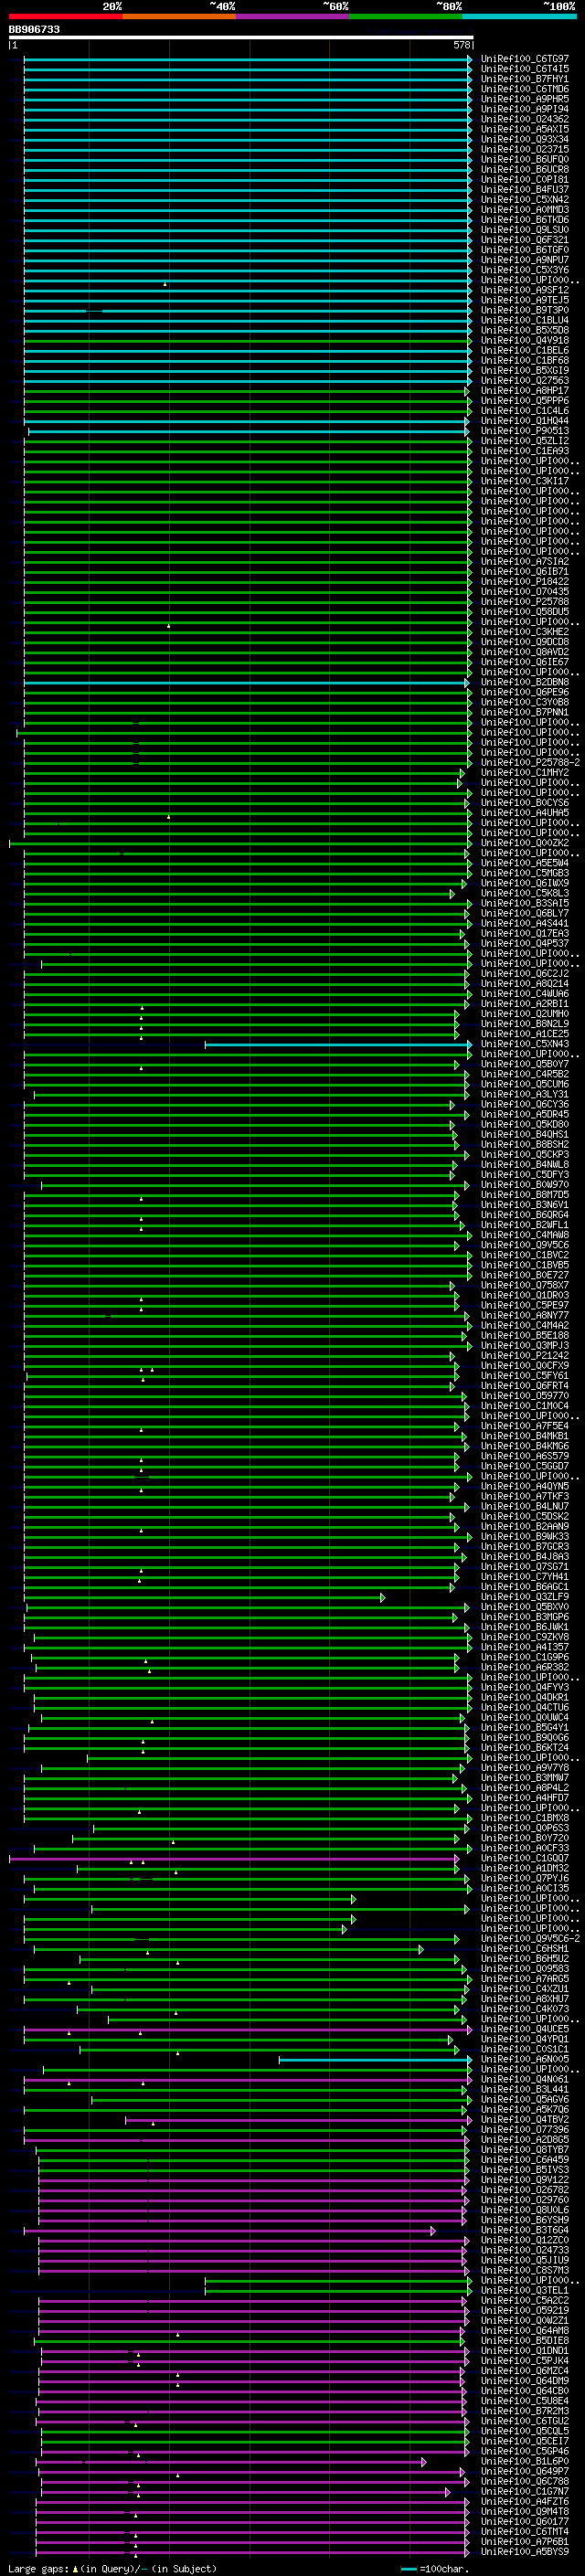This screenshot has width=585, height=2576.
Task: Click hit label UniRef100_Q5PPP6
Action: tap(524, 401)
